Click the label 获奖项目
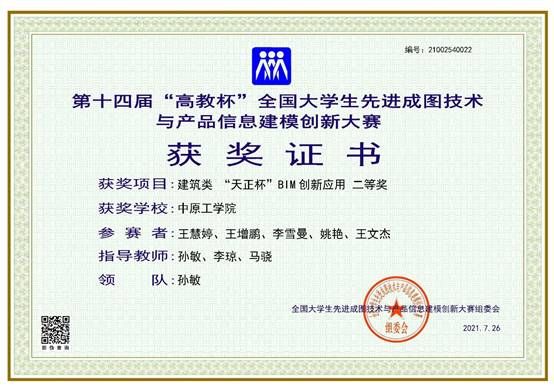 132,184
